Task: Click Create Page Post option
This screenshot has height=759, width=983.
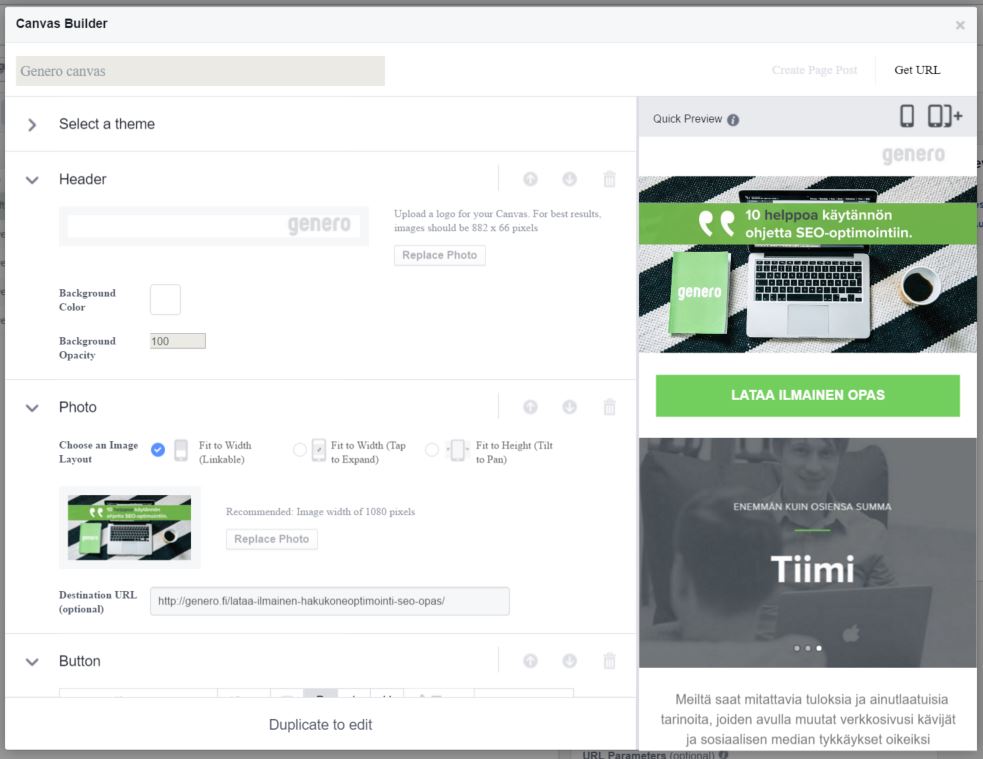Action: pos(814,70)
